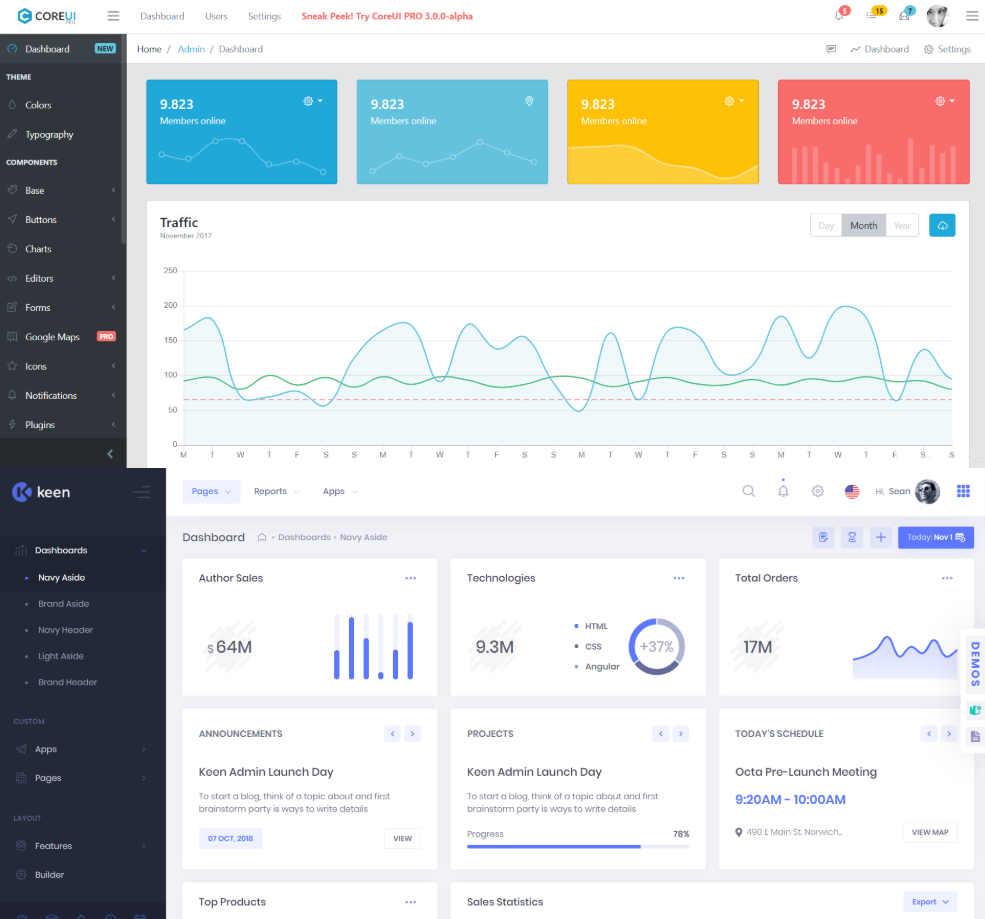
Task: Expand the Base sidebar menu
Action: pos(63,190)
